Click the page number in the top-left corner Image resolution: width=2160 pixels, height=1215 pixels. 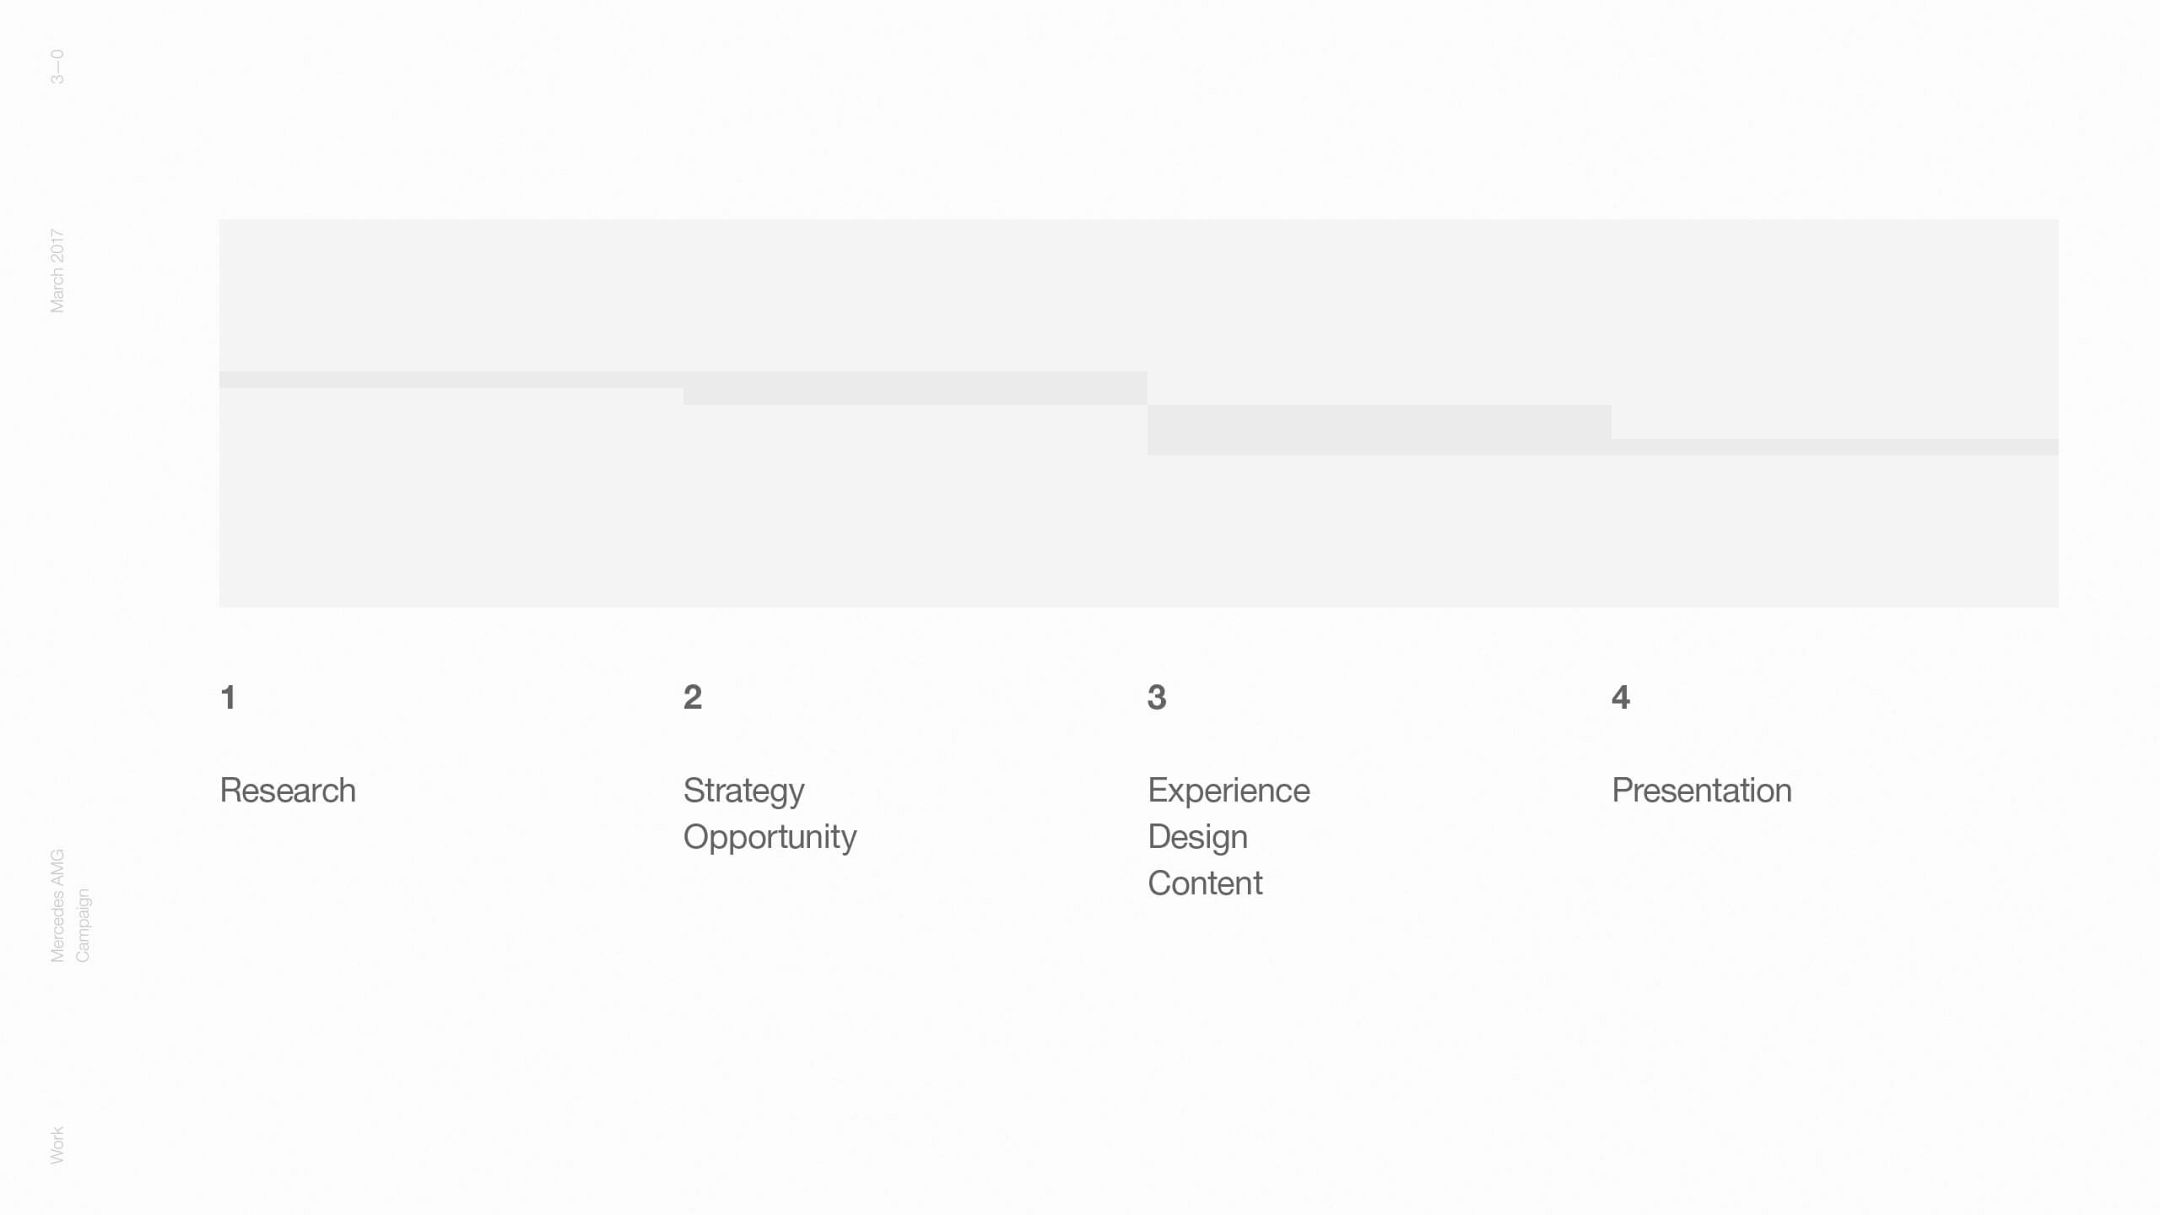point(57,67)
